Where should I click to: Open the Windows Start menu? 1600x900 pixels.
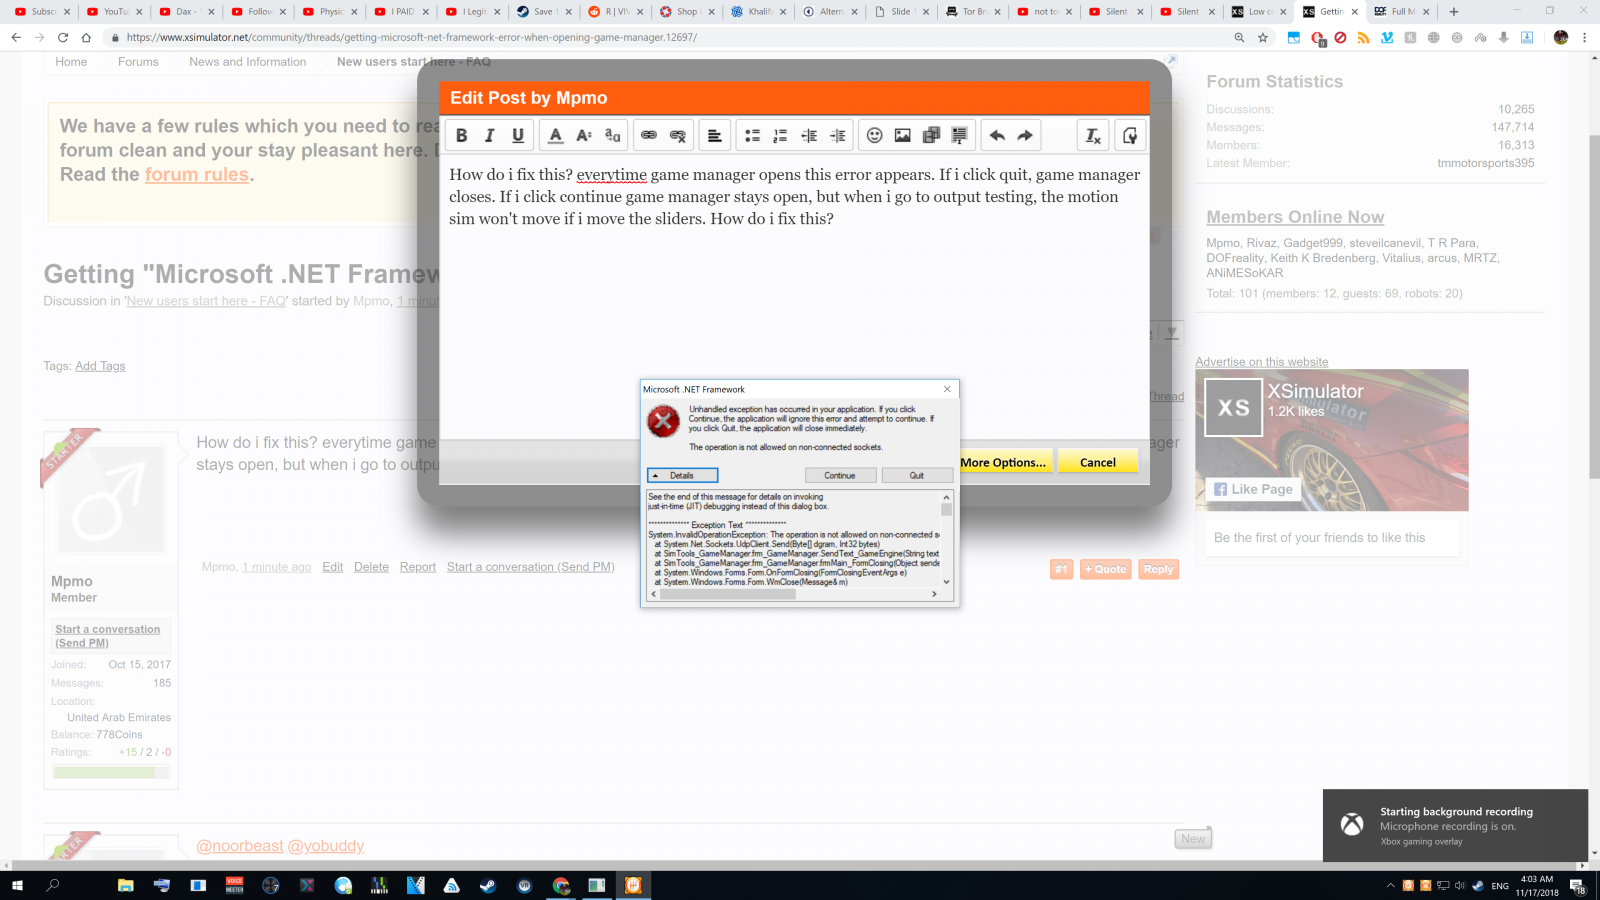click(17, 885)
